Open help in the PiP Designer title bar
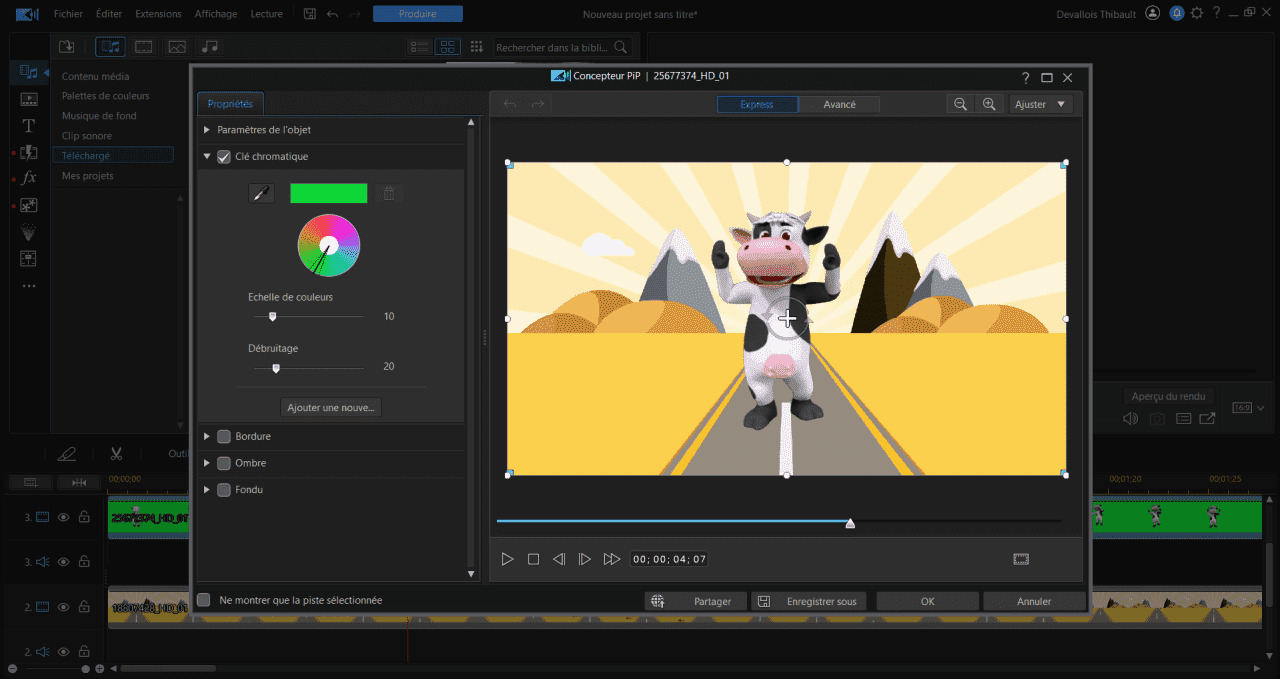The width and height of the screenshot is (1280, 679). point(1025,77)
